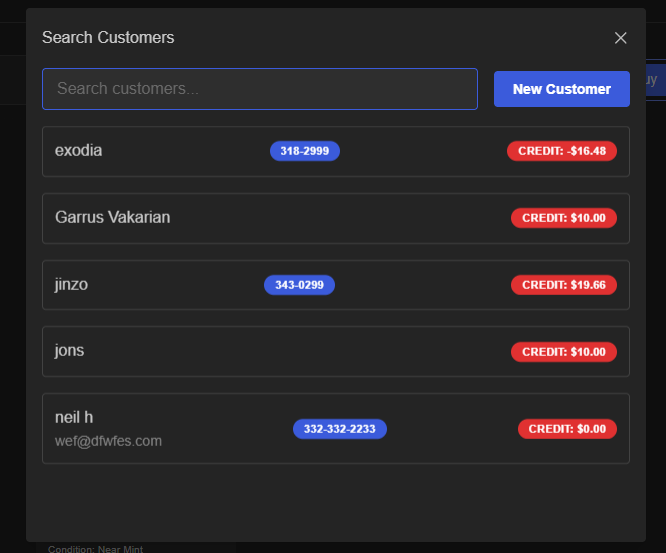The width and height of the screenshot is (666, 553).
Task: Select the exodia customer row
Action: 336,151
